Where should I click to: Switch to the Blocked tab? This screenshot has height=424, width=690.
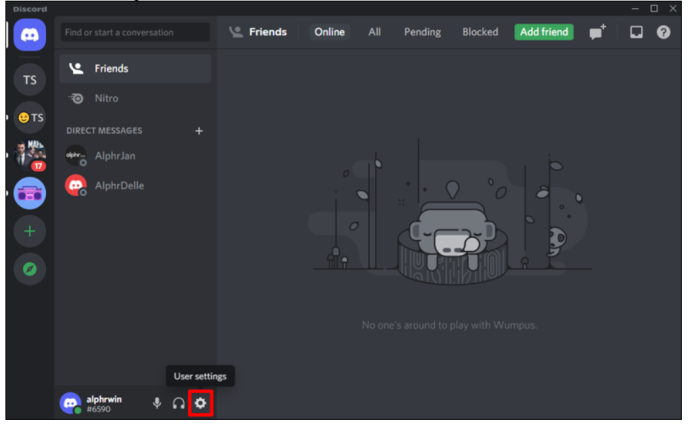[480, 32]
